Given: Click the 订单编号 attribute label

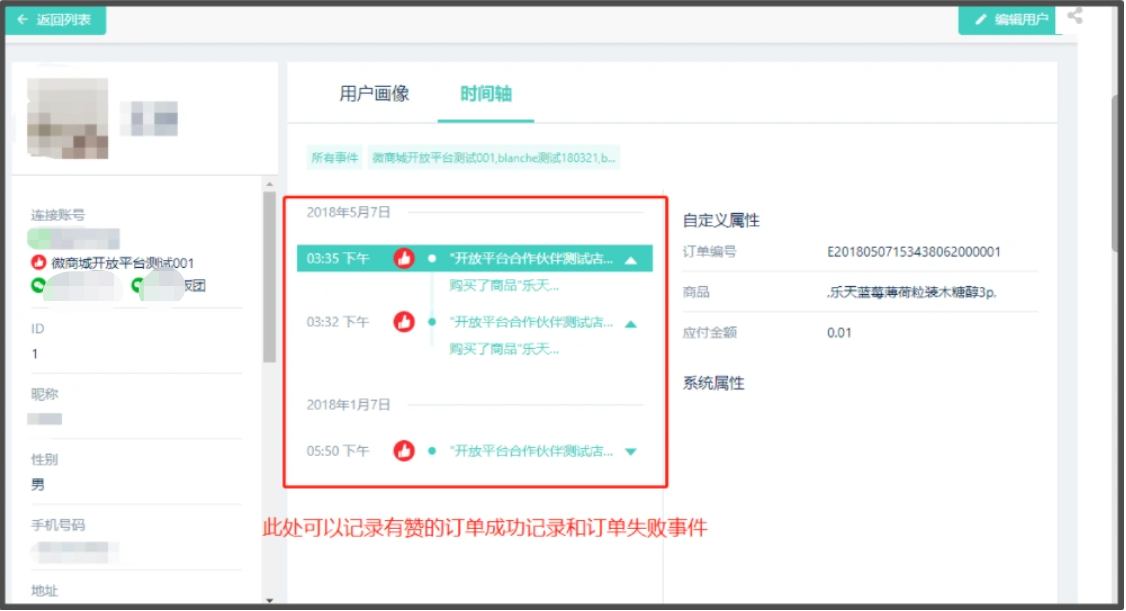Looking at the screenshot, I should coord(709,252).
